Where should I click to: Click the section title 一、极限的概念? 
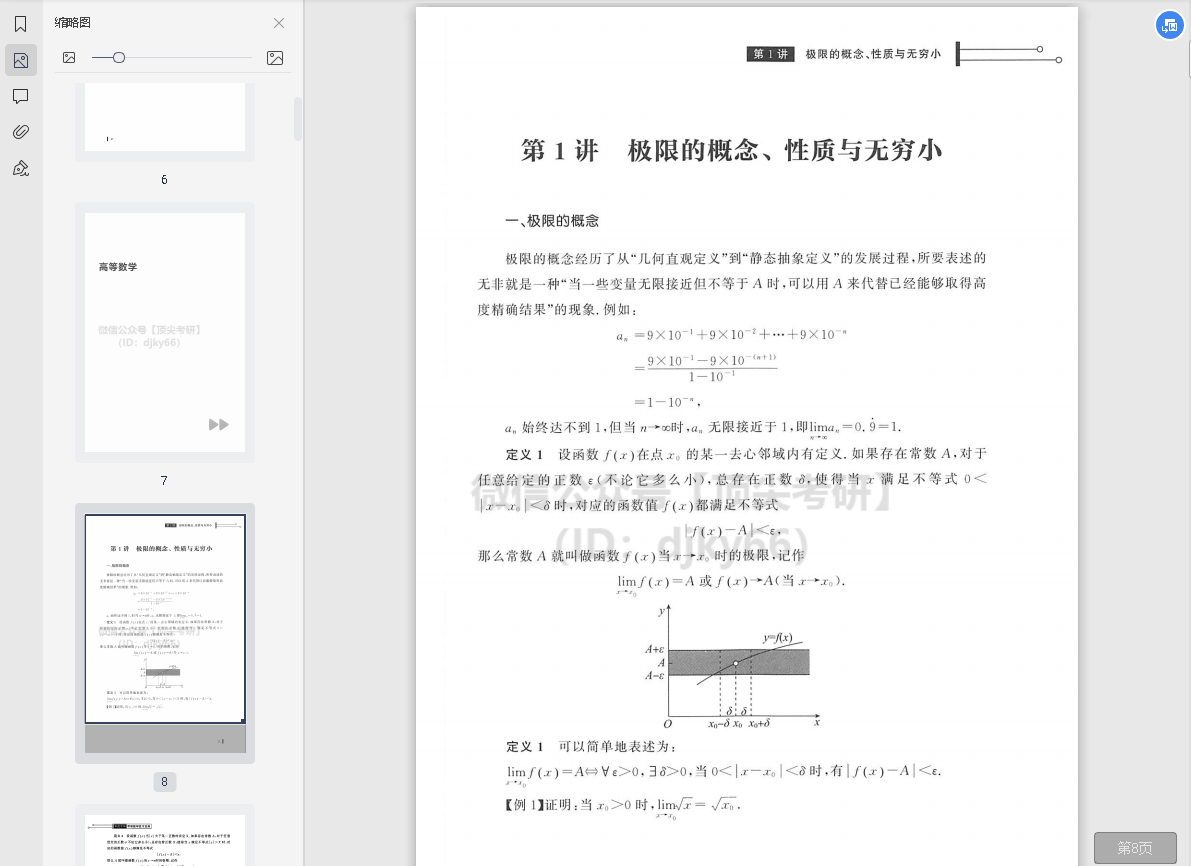[x=552, y=221]
